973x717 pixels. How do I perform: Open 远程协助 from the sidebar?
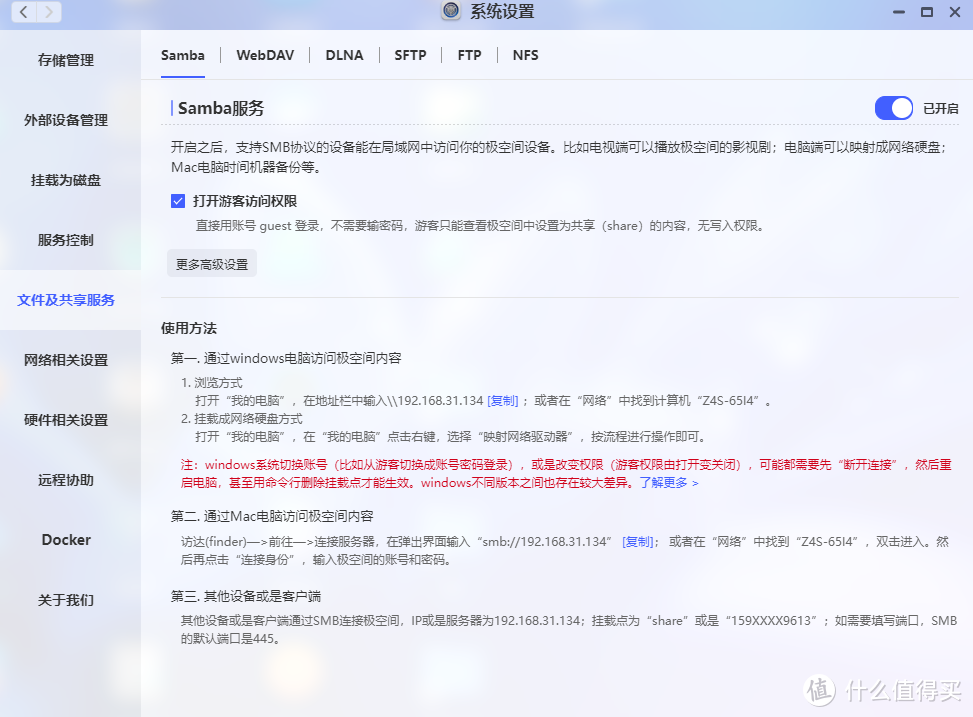coord(65,480)
